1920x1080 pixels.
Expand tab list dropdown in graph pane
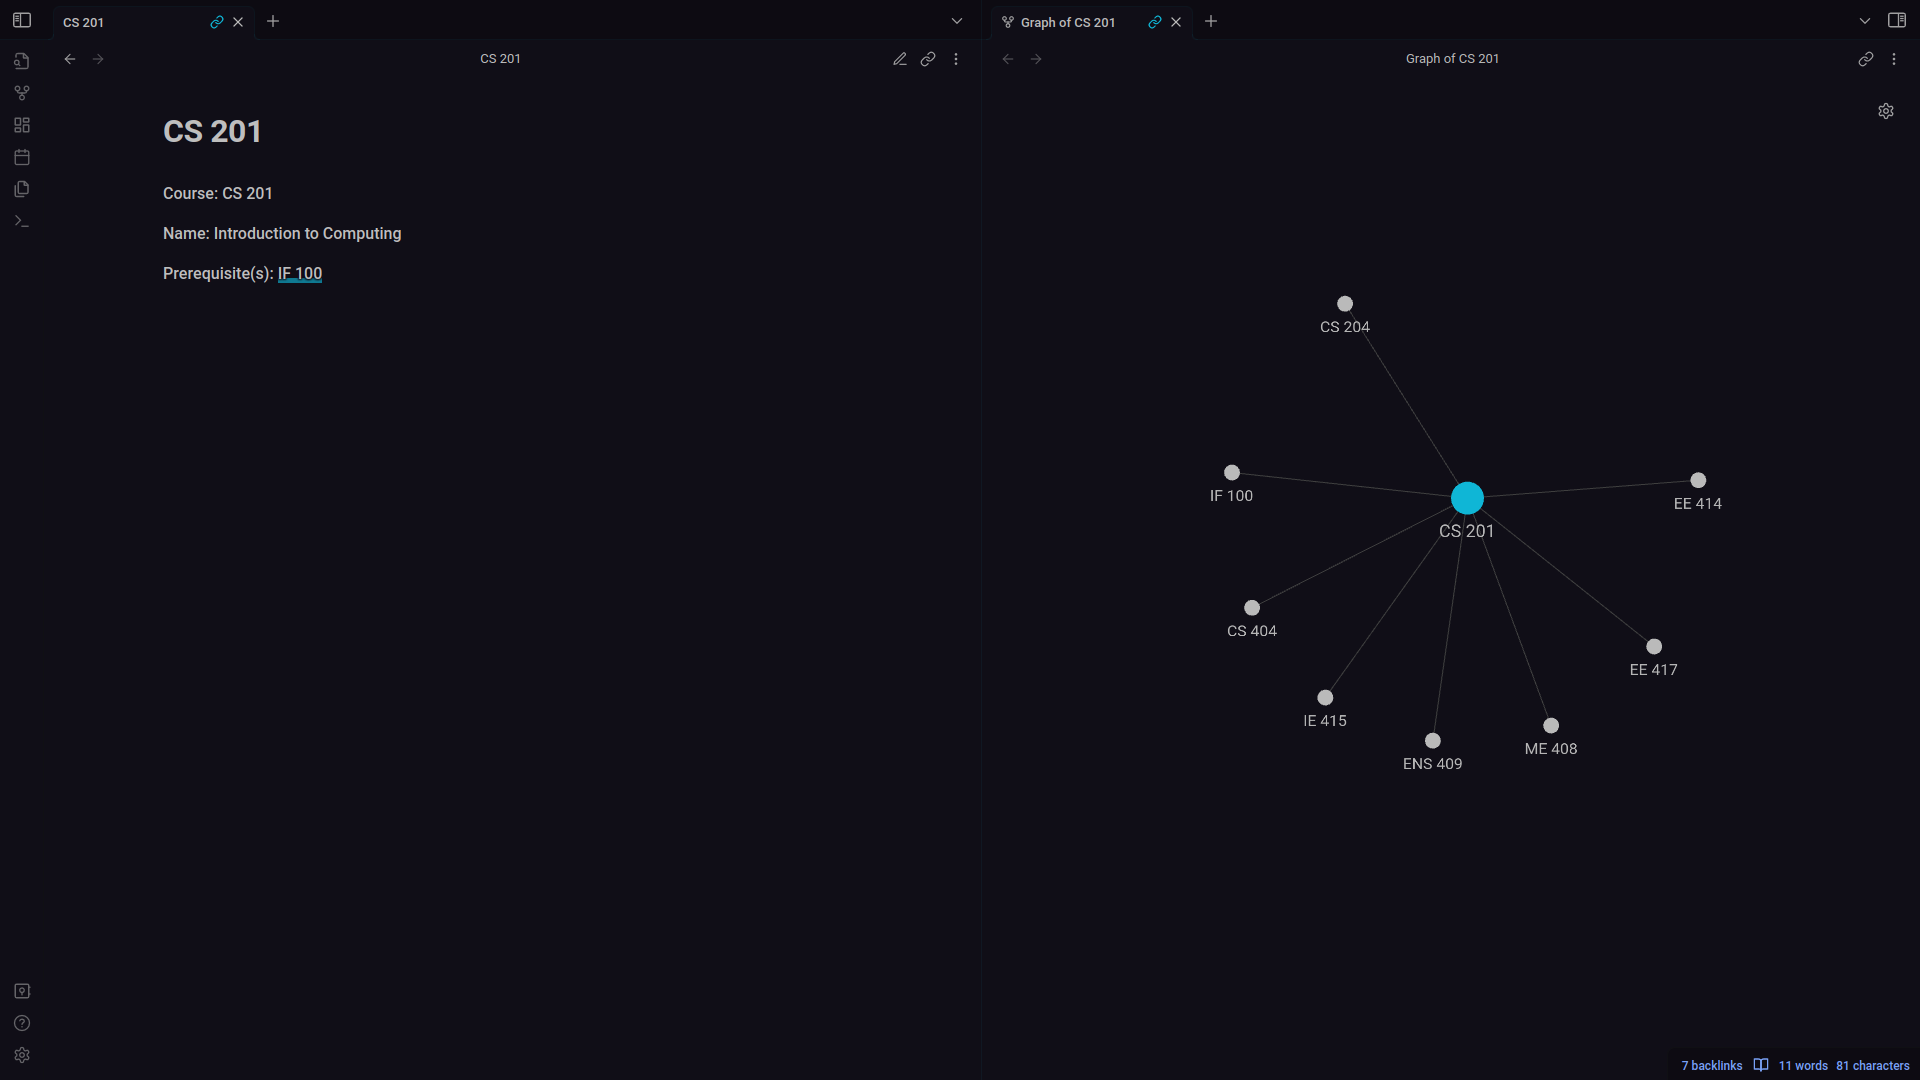click(1864, 21)
